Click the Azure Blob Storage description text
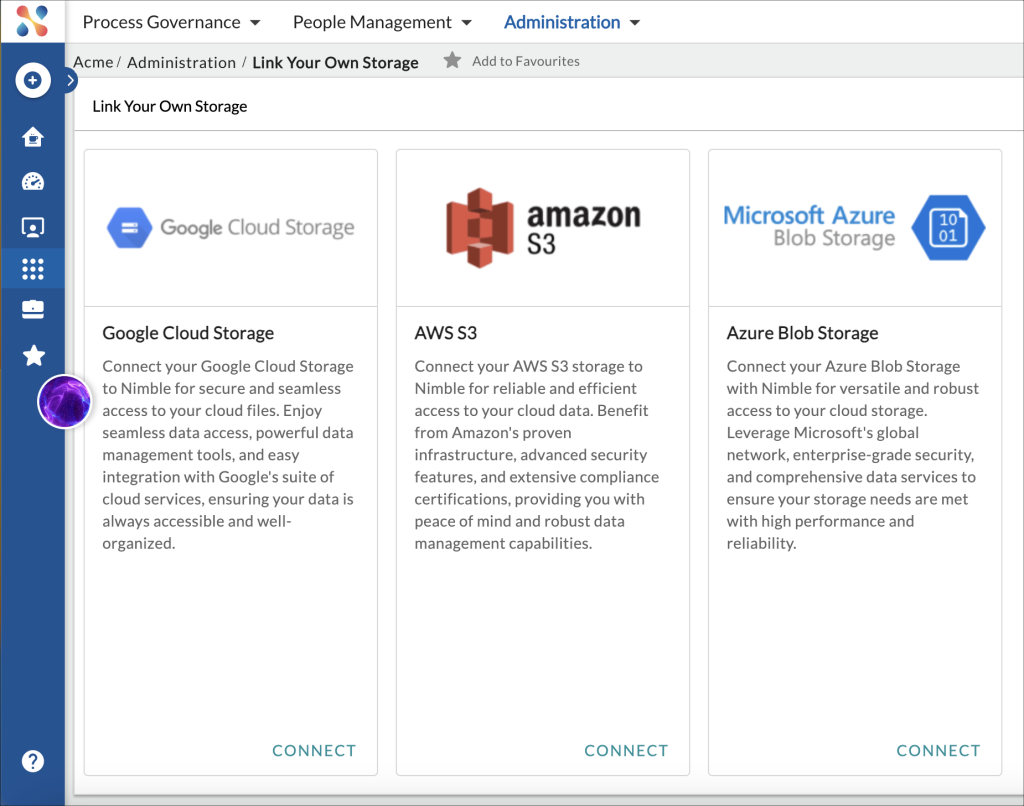 [x=852, y=455]
